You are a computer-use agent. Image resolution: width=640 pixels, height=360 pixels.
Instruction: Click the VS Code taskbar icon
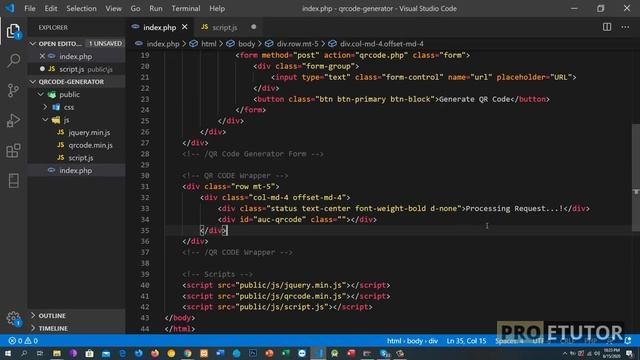pyautogui.click(x=318, y=353)
